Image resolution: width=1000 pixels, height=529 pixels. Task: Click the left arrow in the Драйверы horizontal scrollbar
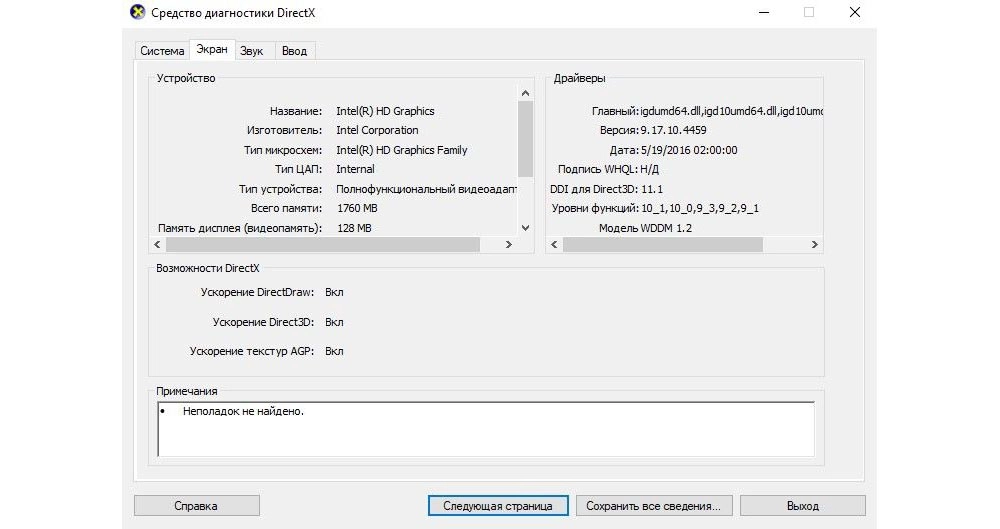pos(554,244)
